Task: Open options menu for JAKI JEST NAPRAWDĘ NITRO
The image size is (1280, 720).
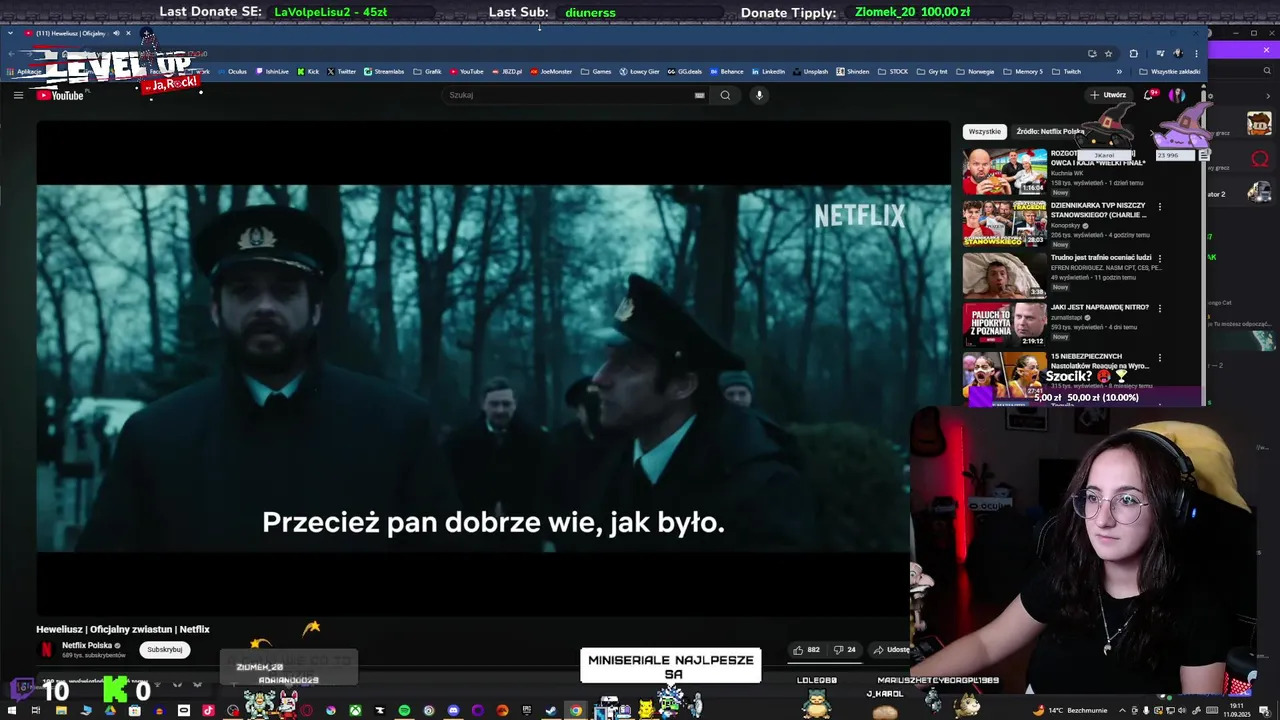Action: (1160, 308)
